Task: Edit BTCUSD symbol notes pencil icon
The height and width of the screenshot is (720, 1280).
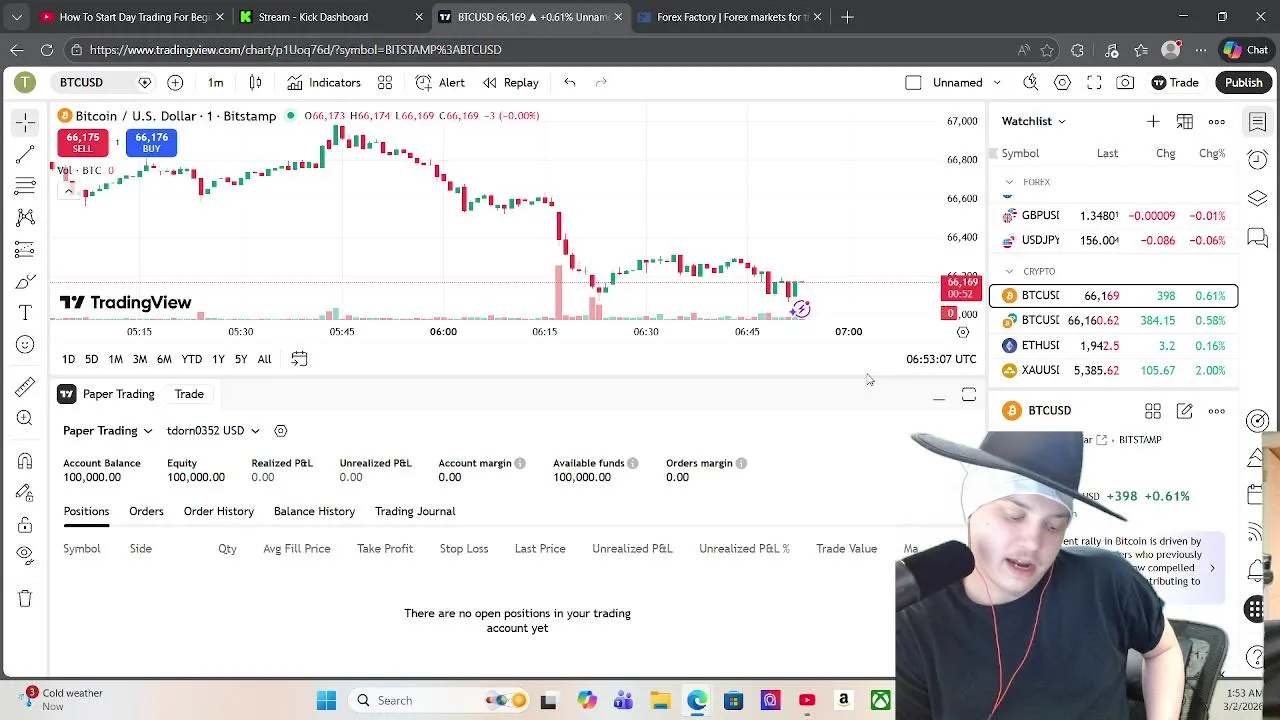Action: coord(1185,411)
